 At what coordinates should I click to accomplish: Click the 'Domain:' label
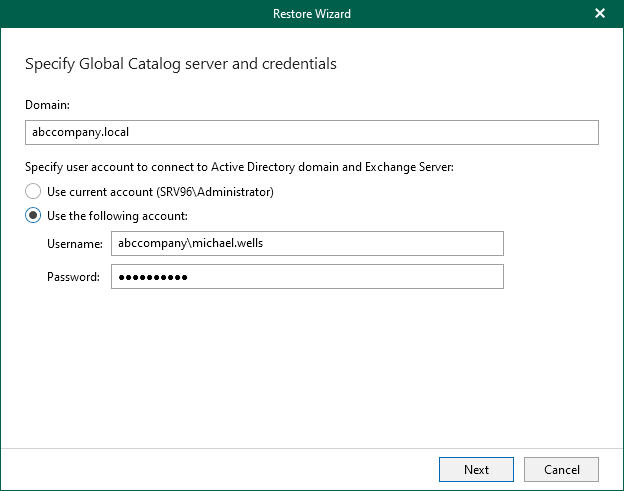46,105
